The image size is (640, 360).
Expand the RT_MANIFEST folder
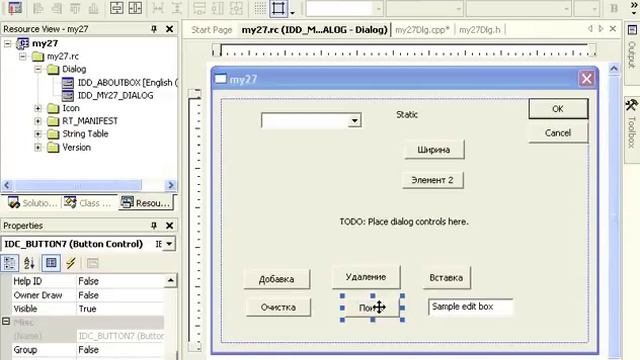(x=38, y=121)
